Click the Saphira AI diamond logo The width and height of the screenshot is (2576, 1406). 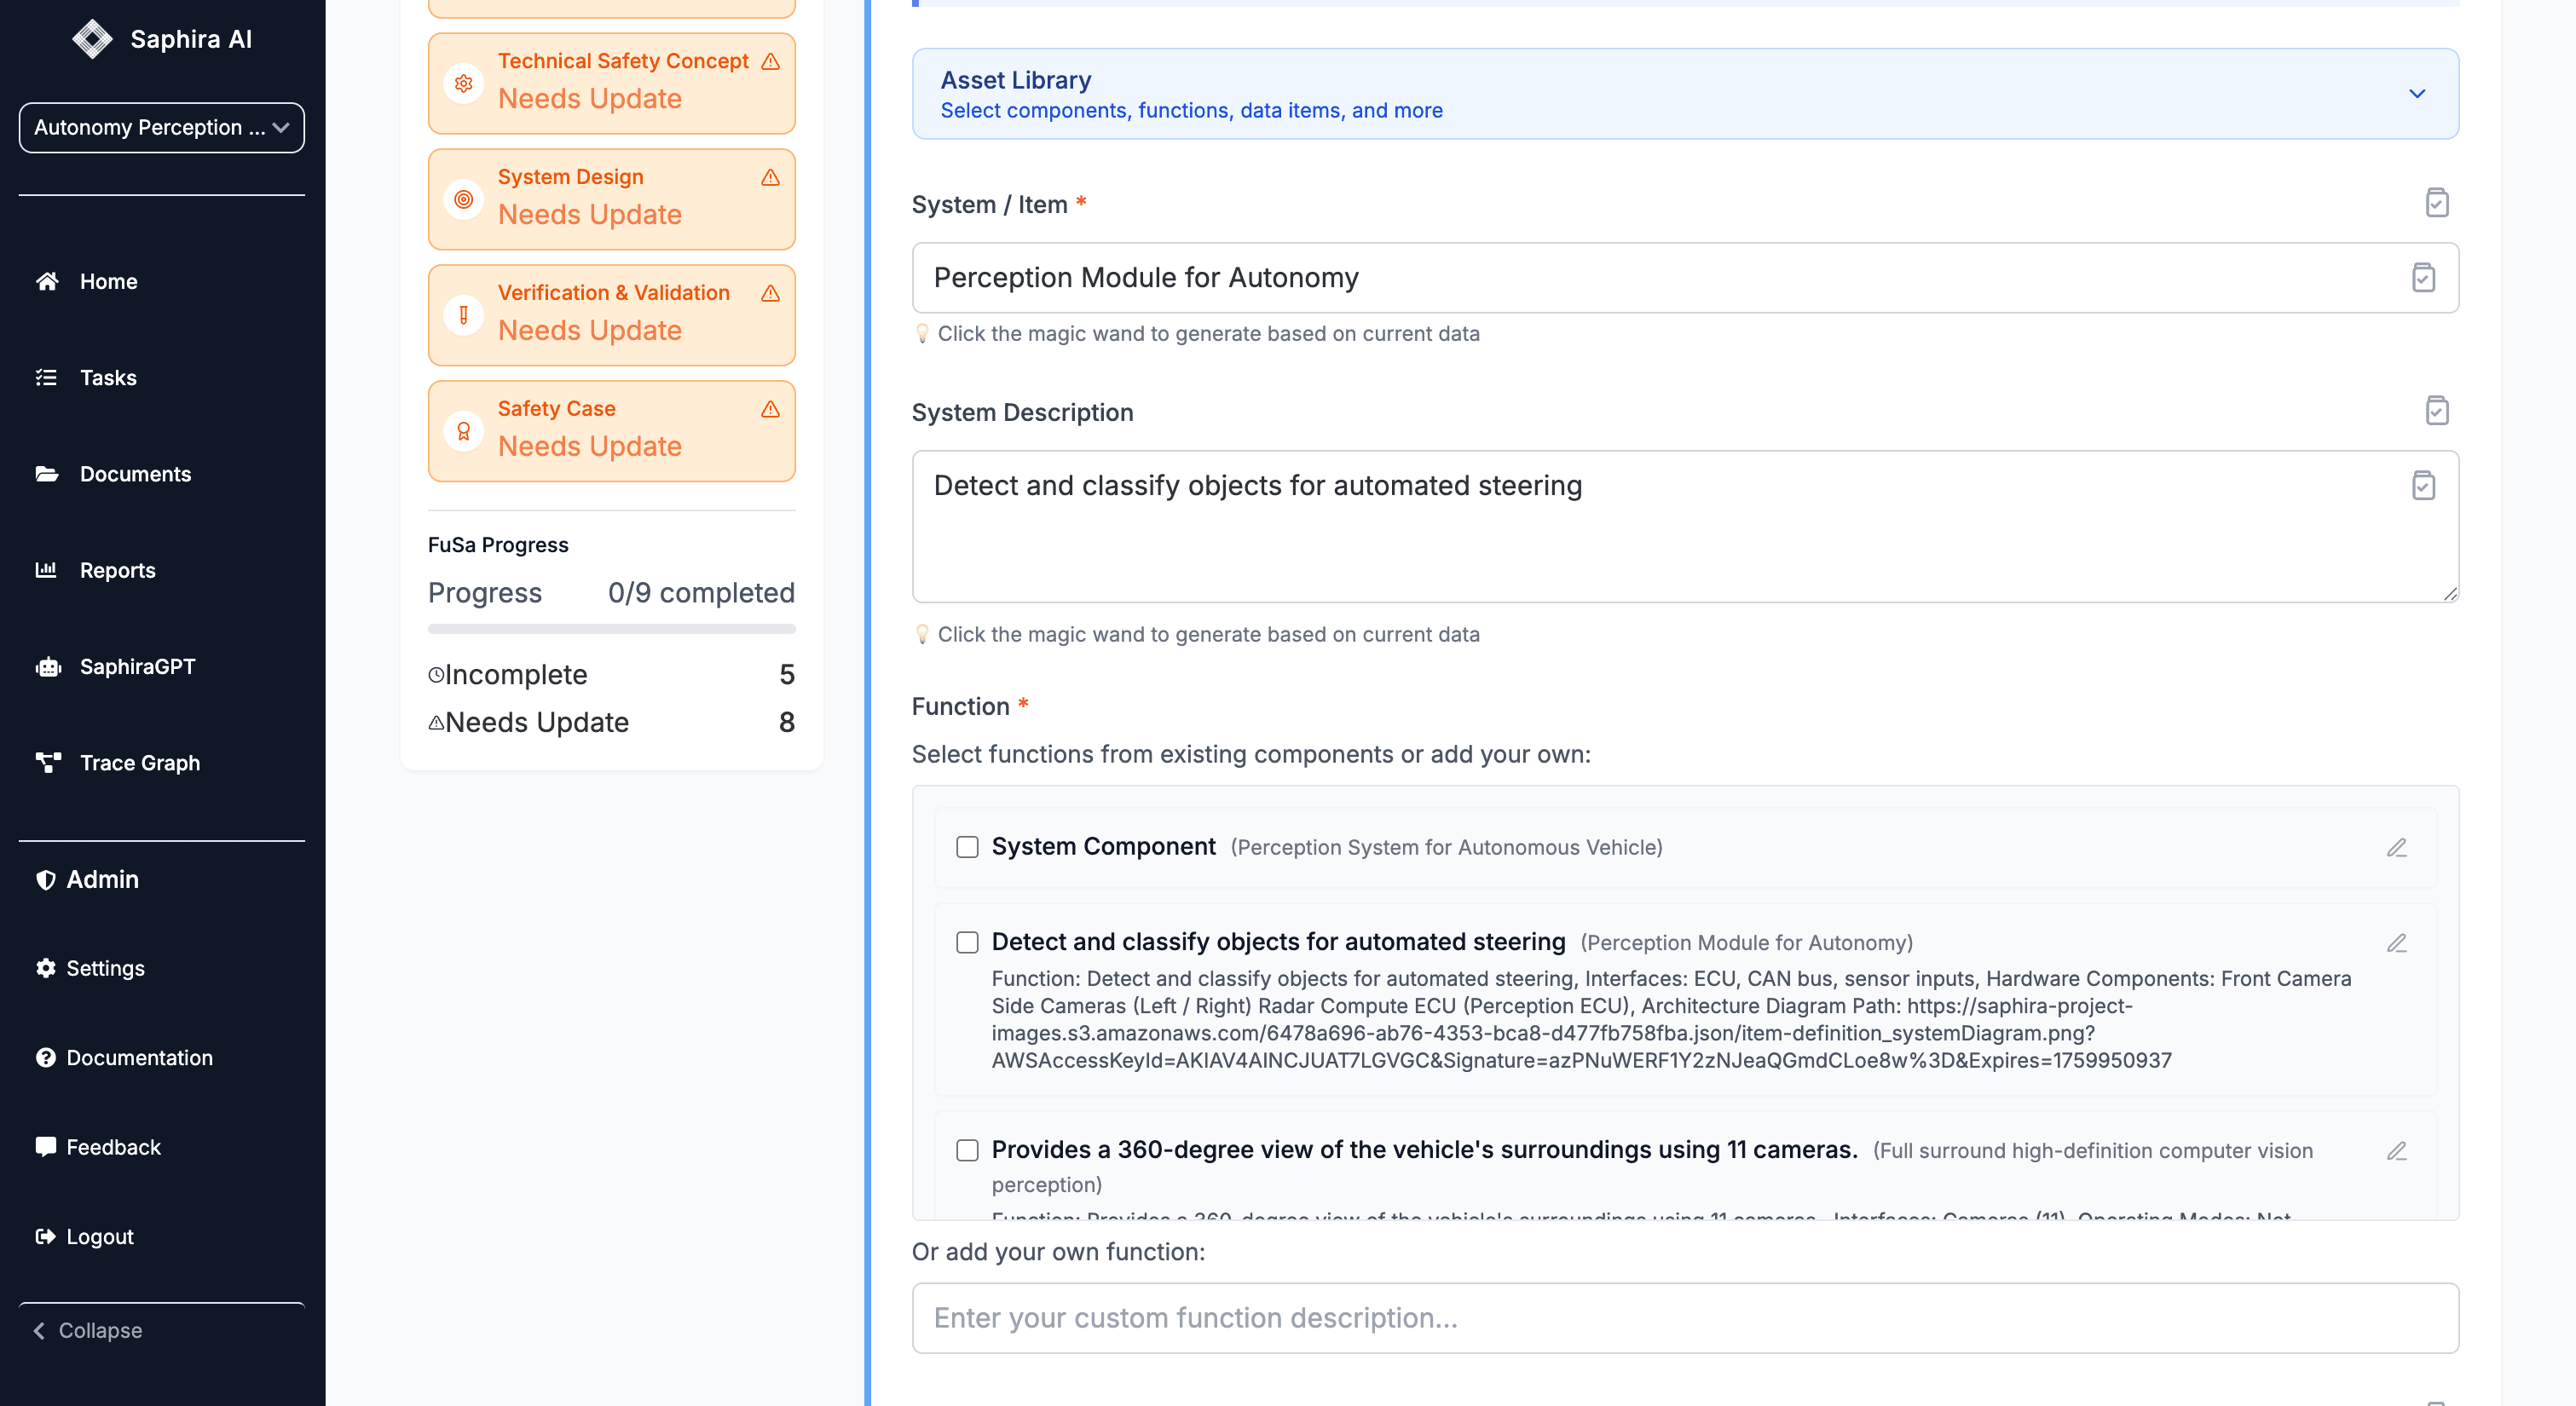coord(92,39)
